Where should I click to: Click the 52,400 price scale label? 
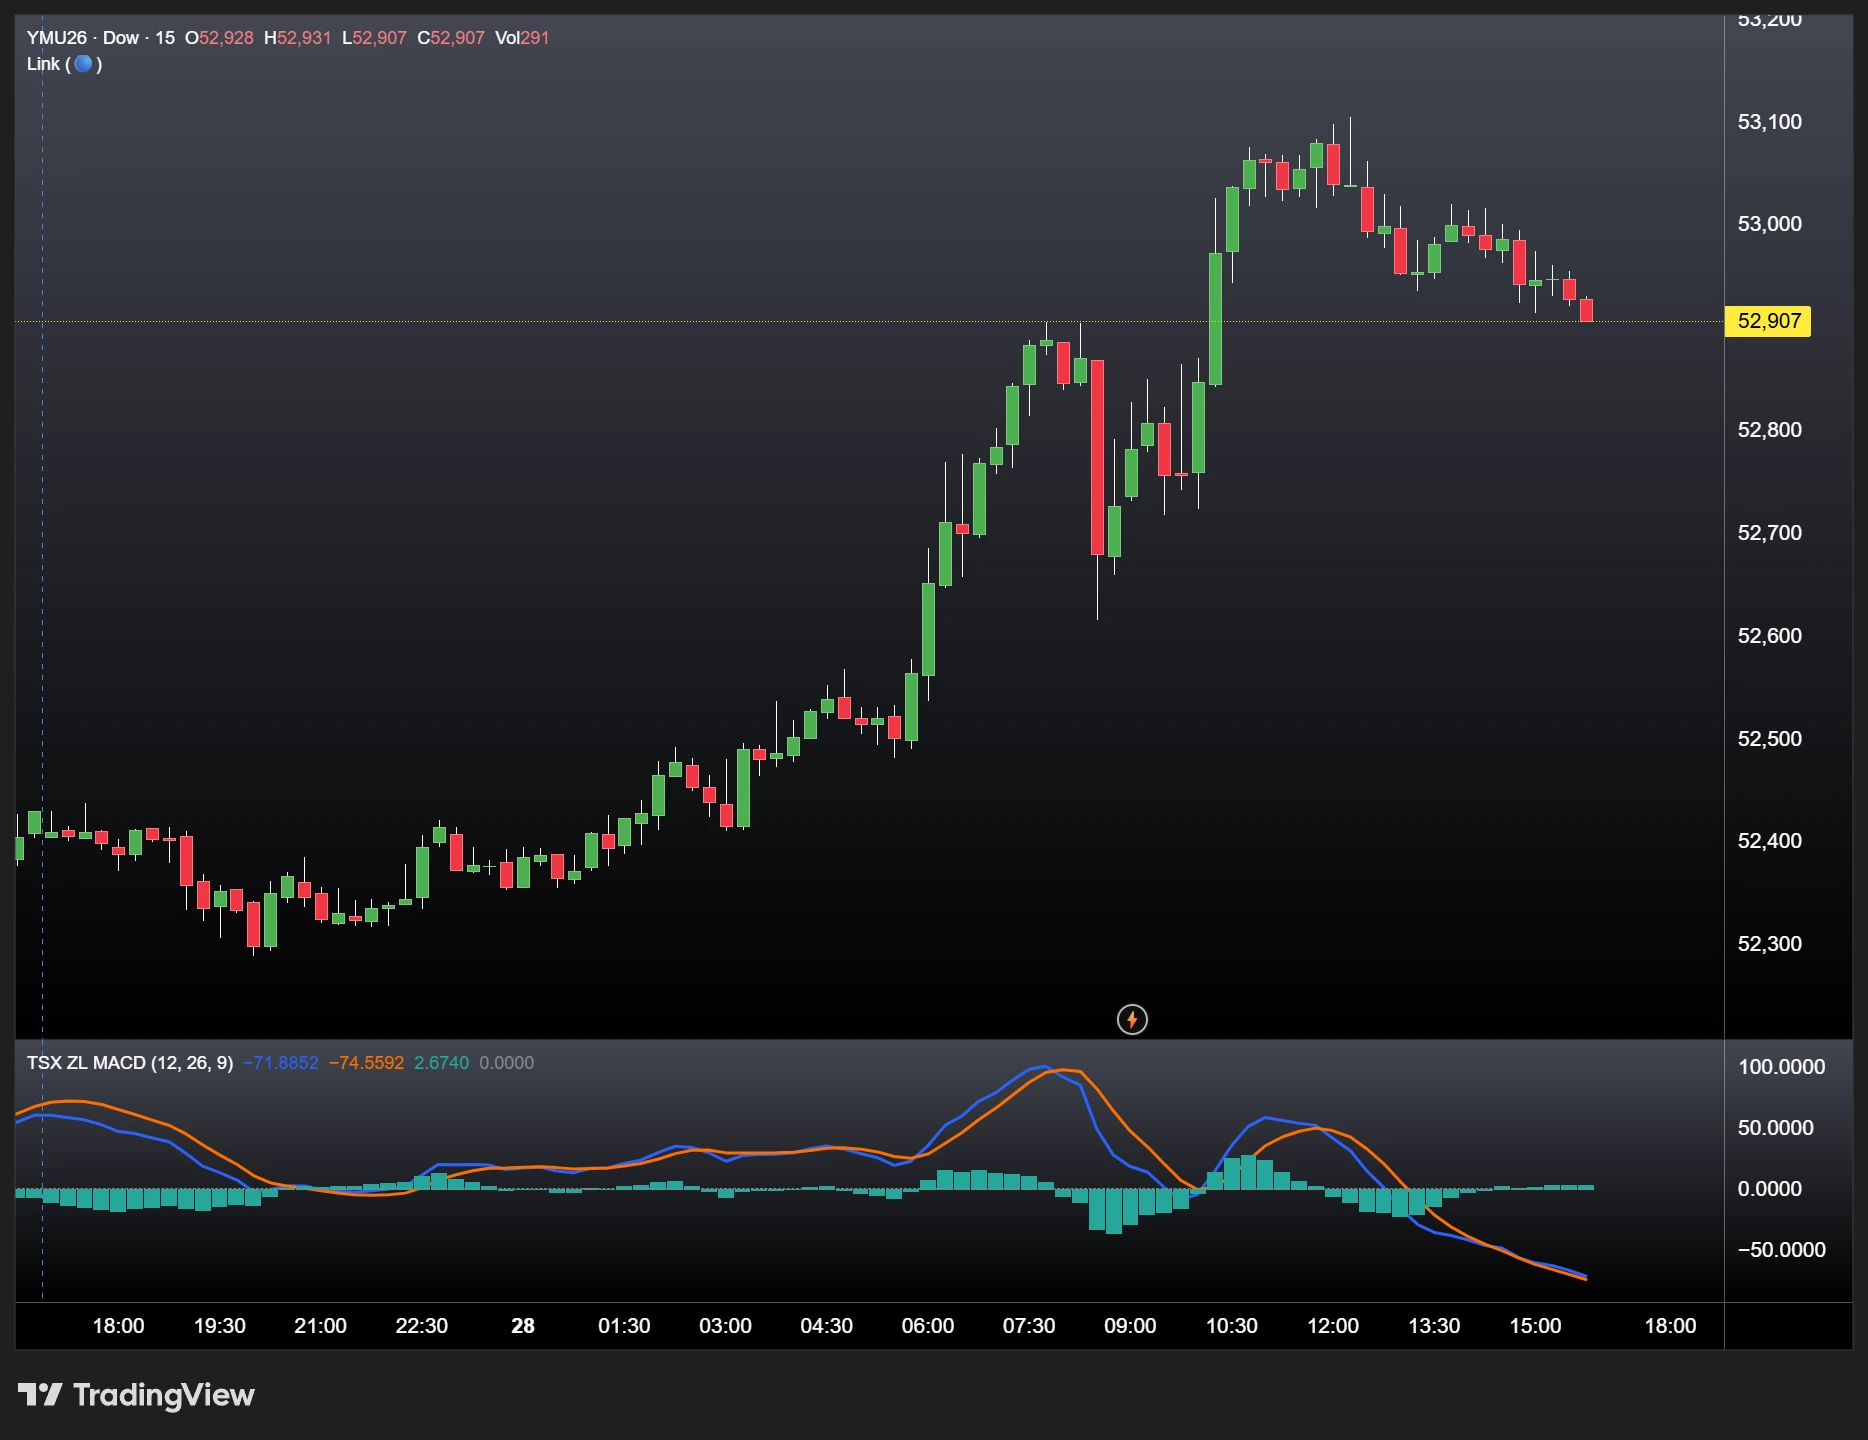1769,841
